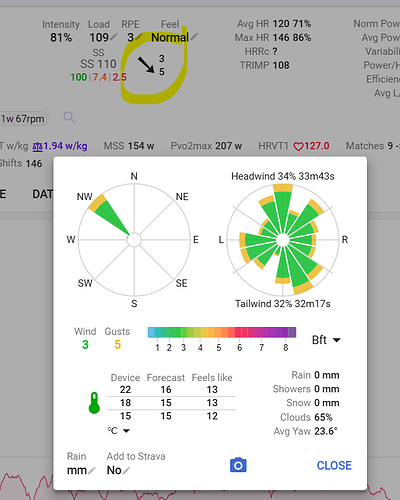Click the Beaufort wind color scale
This screenshot has width=400, height=500.
pyautogui.click(x=222, y=333)
